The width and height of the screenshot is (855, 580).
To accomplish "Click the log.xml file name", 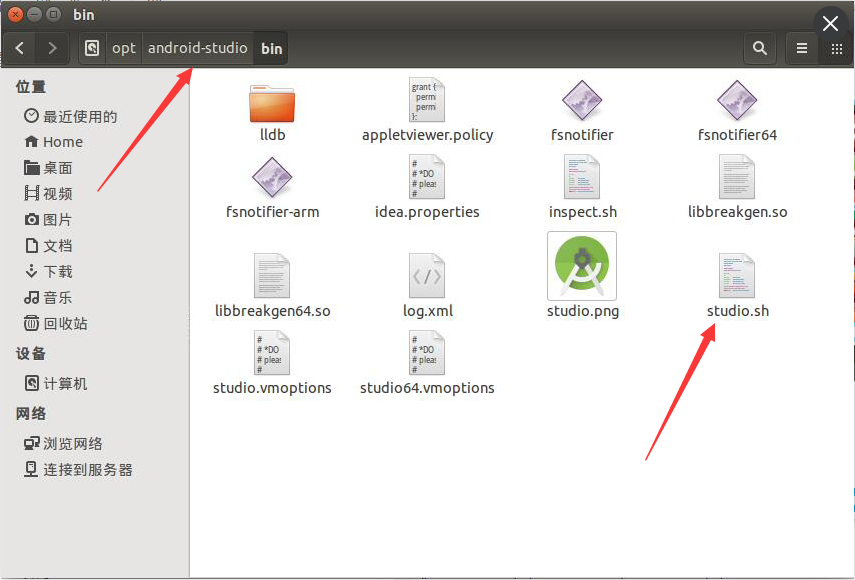I will (x=428, y=311).
